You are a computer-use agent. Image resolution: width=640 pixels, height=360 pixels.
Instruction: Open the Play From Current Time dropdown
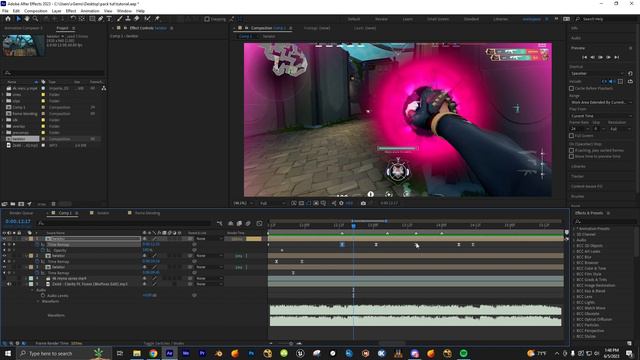click(601, 116)
